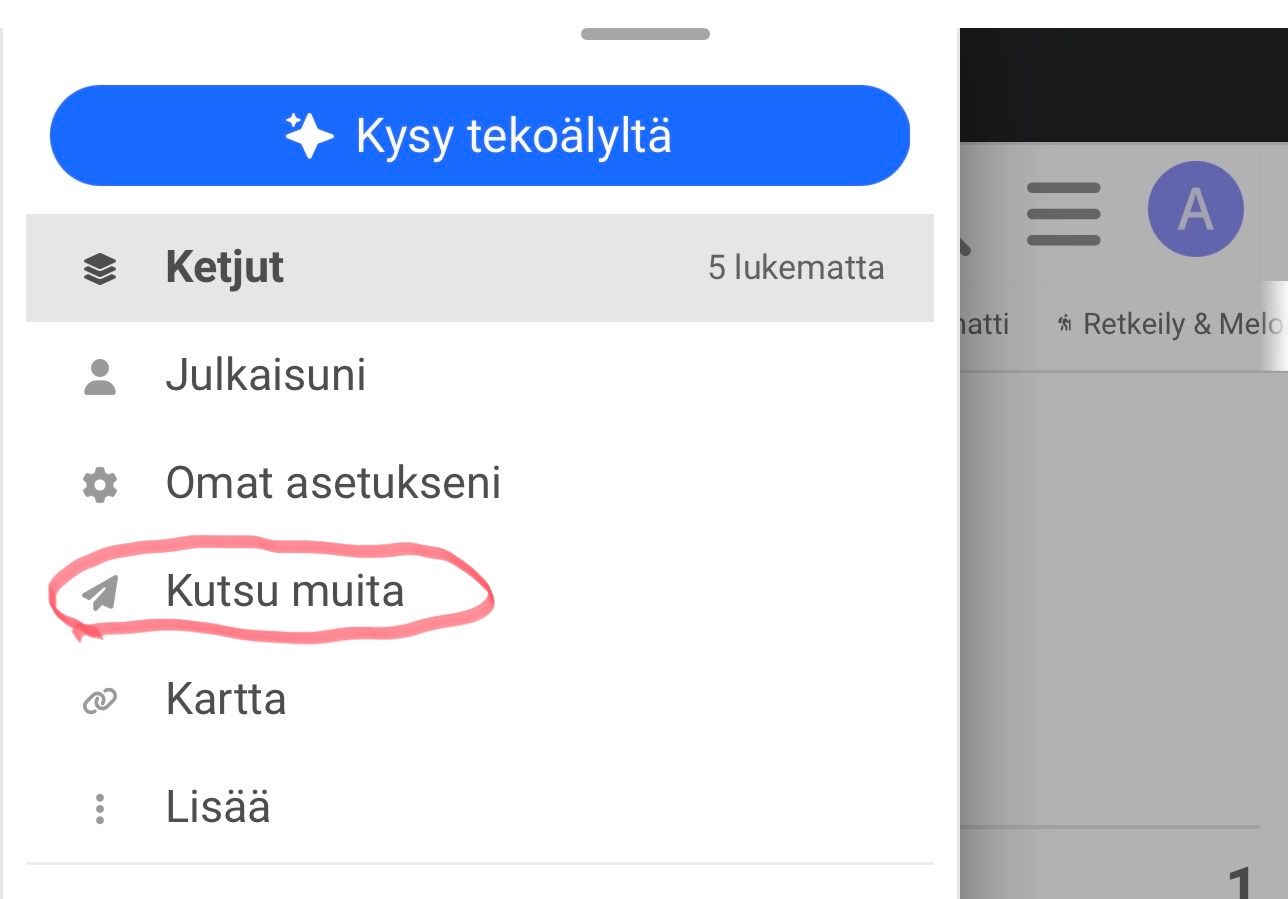Select the Kutsu muita text label
Image resolution: width=1288 pixels, height=899 pixels.
(285, 591)
